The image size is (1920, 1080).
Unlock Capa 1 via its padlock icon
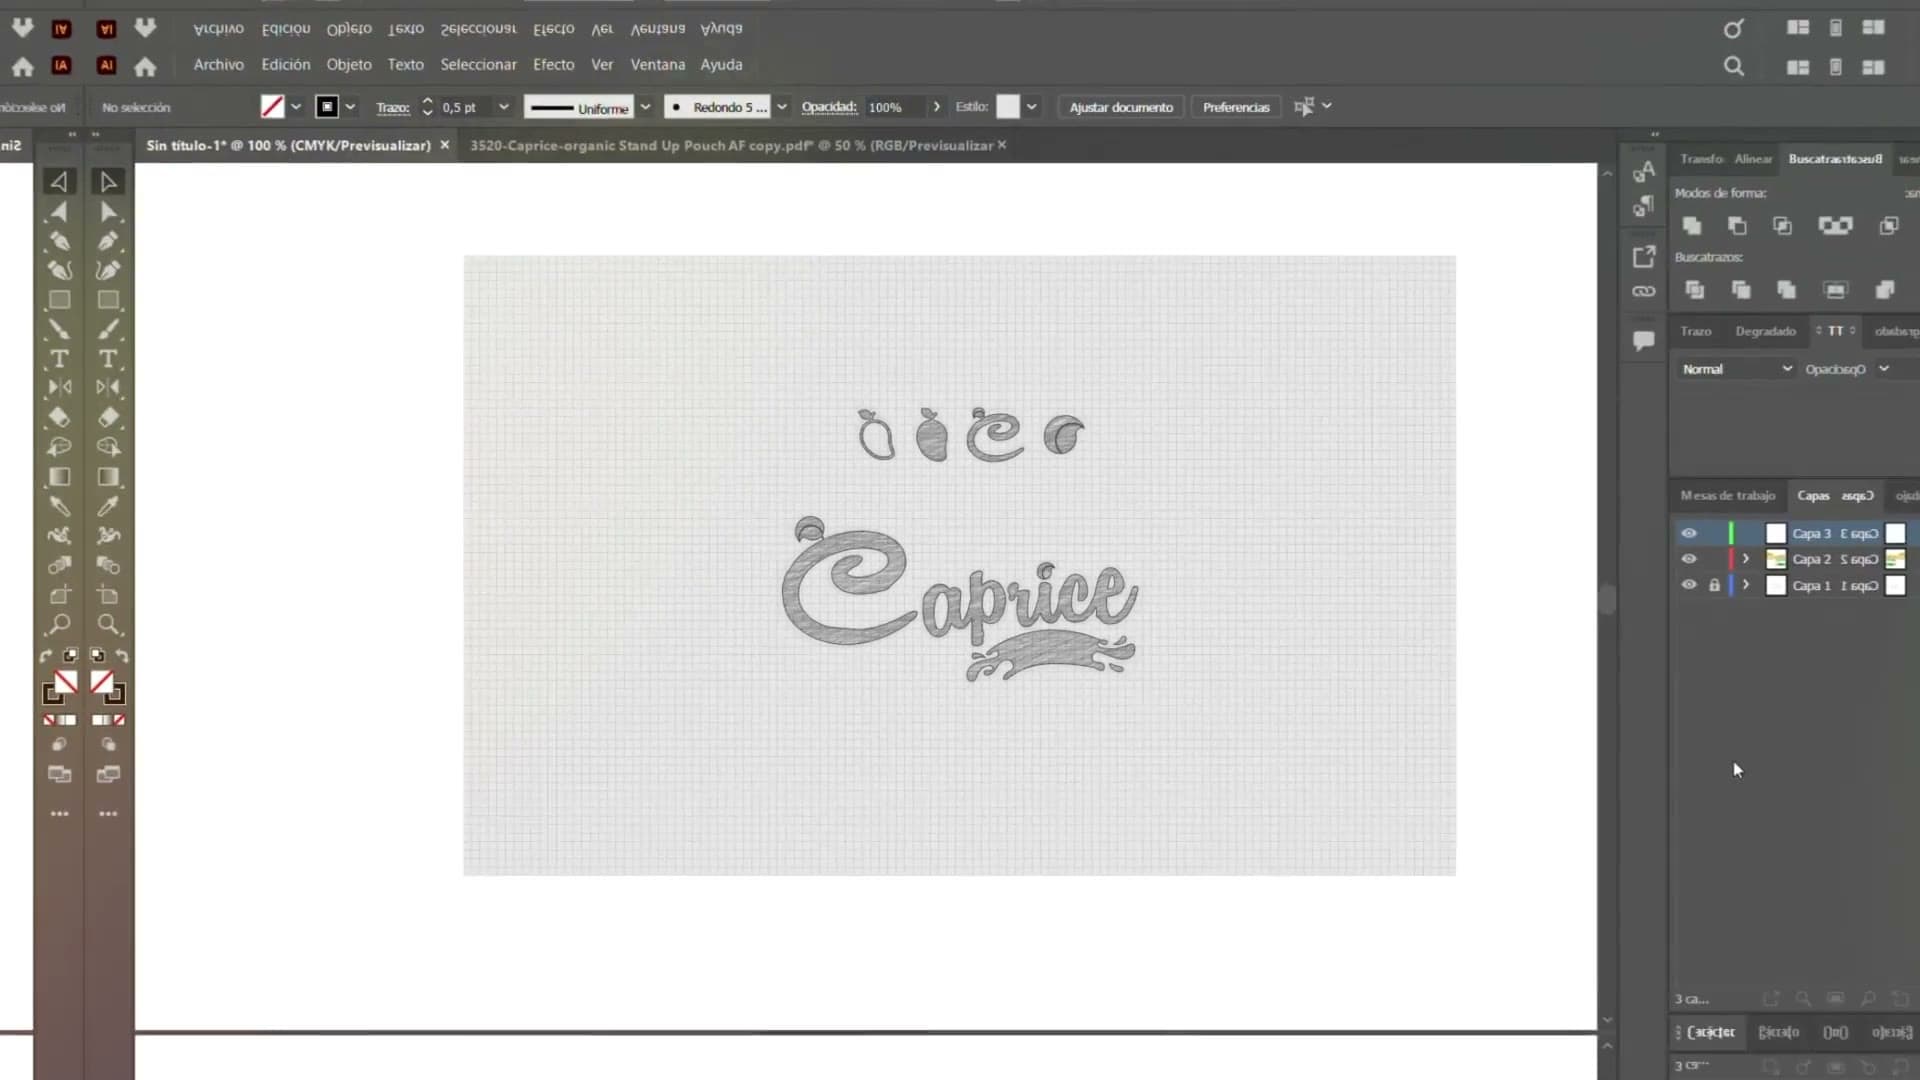pyautogui.click(x=1714, y=585)
